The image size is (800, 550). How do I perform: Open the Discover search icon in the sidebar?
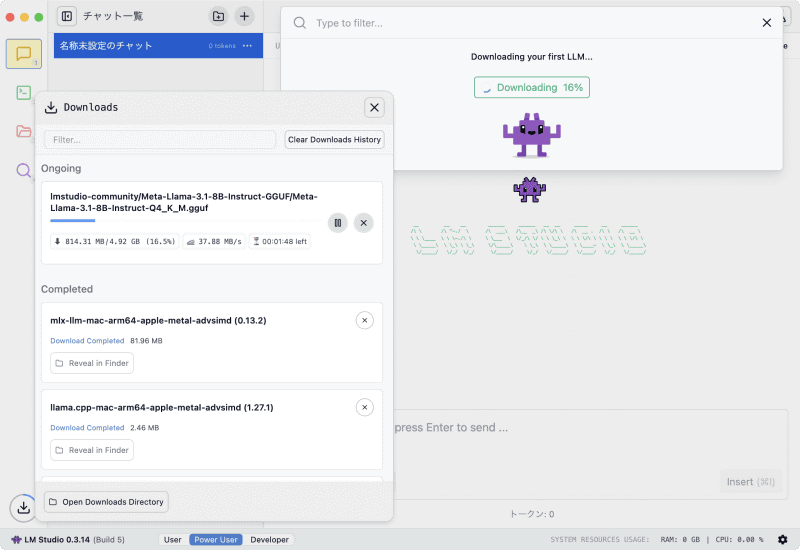23,170
